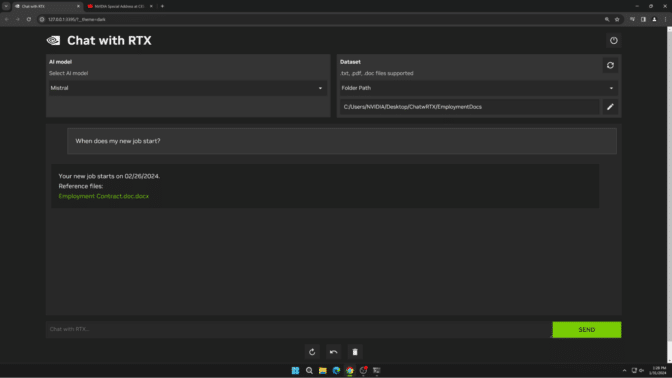The width and height of the screenshot is (672, 378).
Task: Regenerate the response with the retry icon
Action: (x=312, y=352)
